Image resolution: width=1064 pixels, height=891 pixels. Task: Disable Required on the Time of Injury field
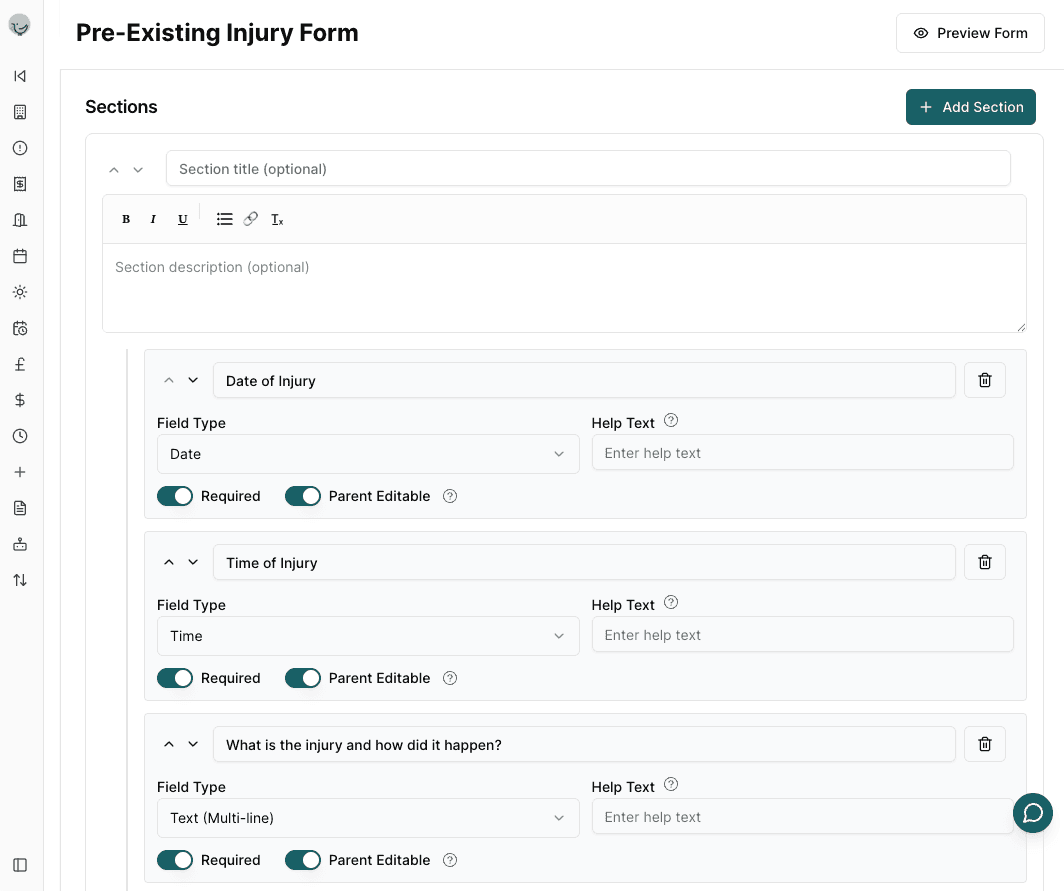pos(175,678)
